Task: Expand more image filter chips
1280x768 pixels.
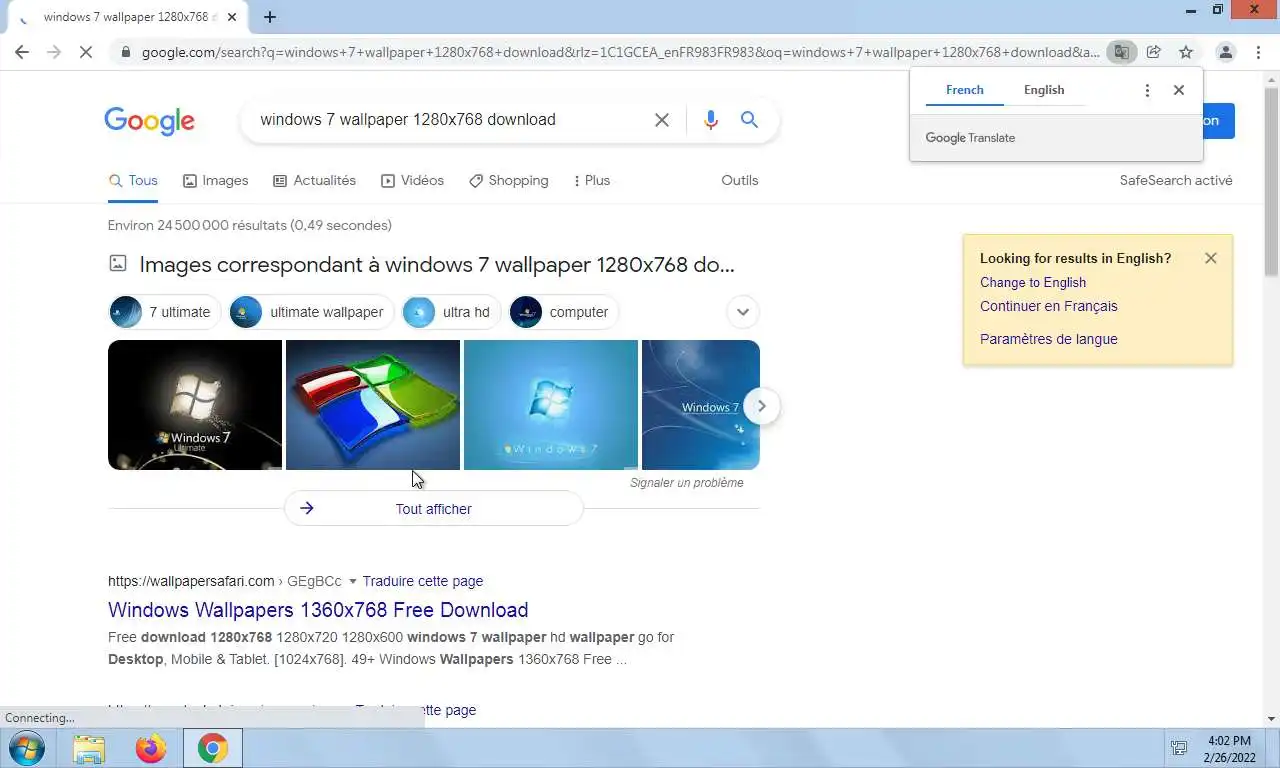Action: [742, 312]
